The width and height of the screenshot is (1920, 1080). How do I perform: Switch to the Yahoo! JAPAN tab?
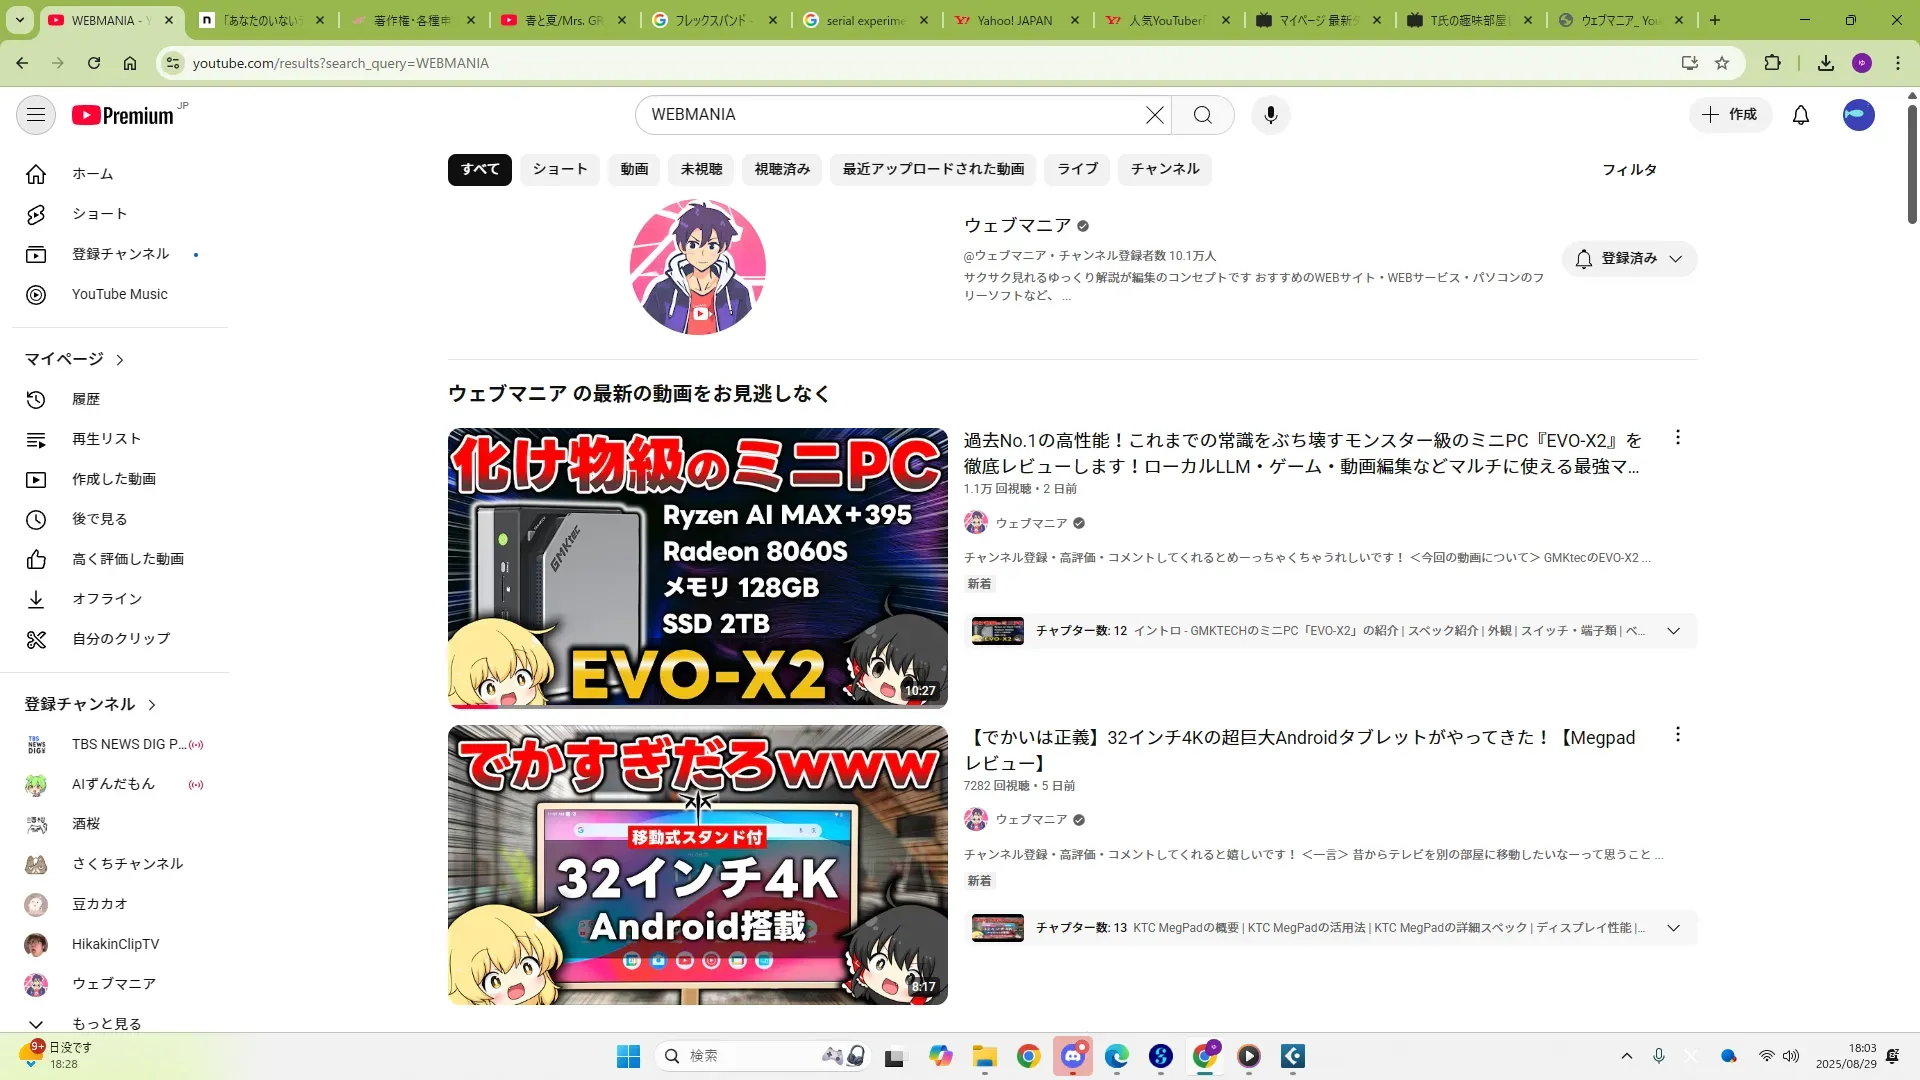pyautogui.click(x=1014, y=20)
